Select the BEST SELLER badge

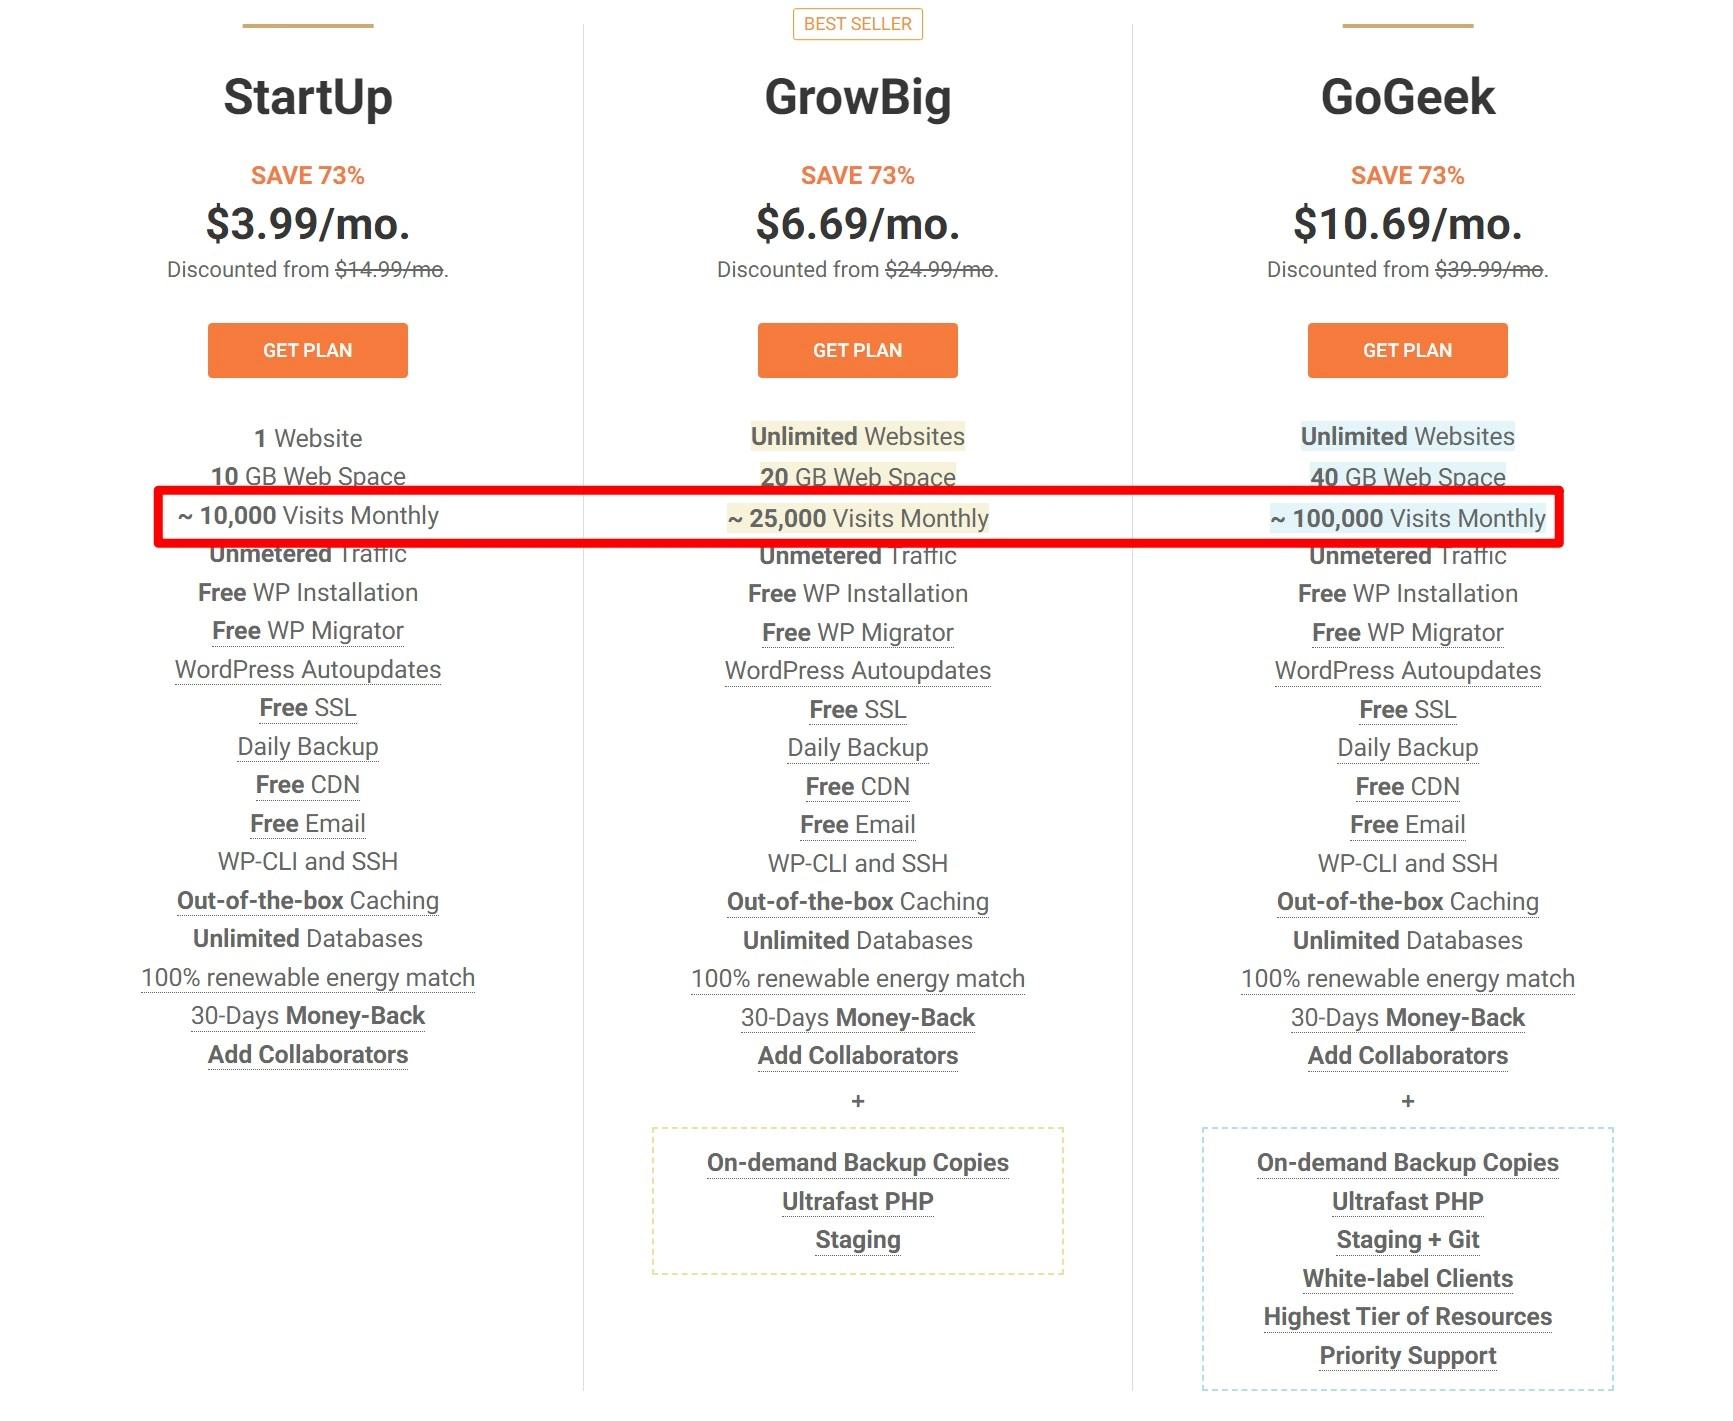(x=857, y=24)
